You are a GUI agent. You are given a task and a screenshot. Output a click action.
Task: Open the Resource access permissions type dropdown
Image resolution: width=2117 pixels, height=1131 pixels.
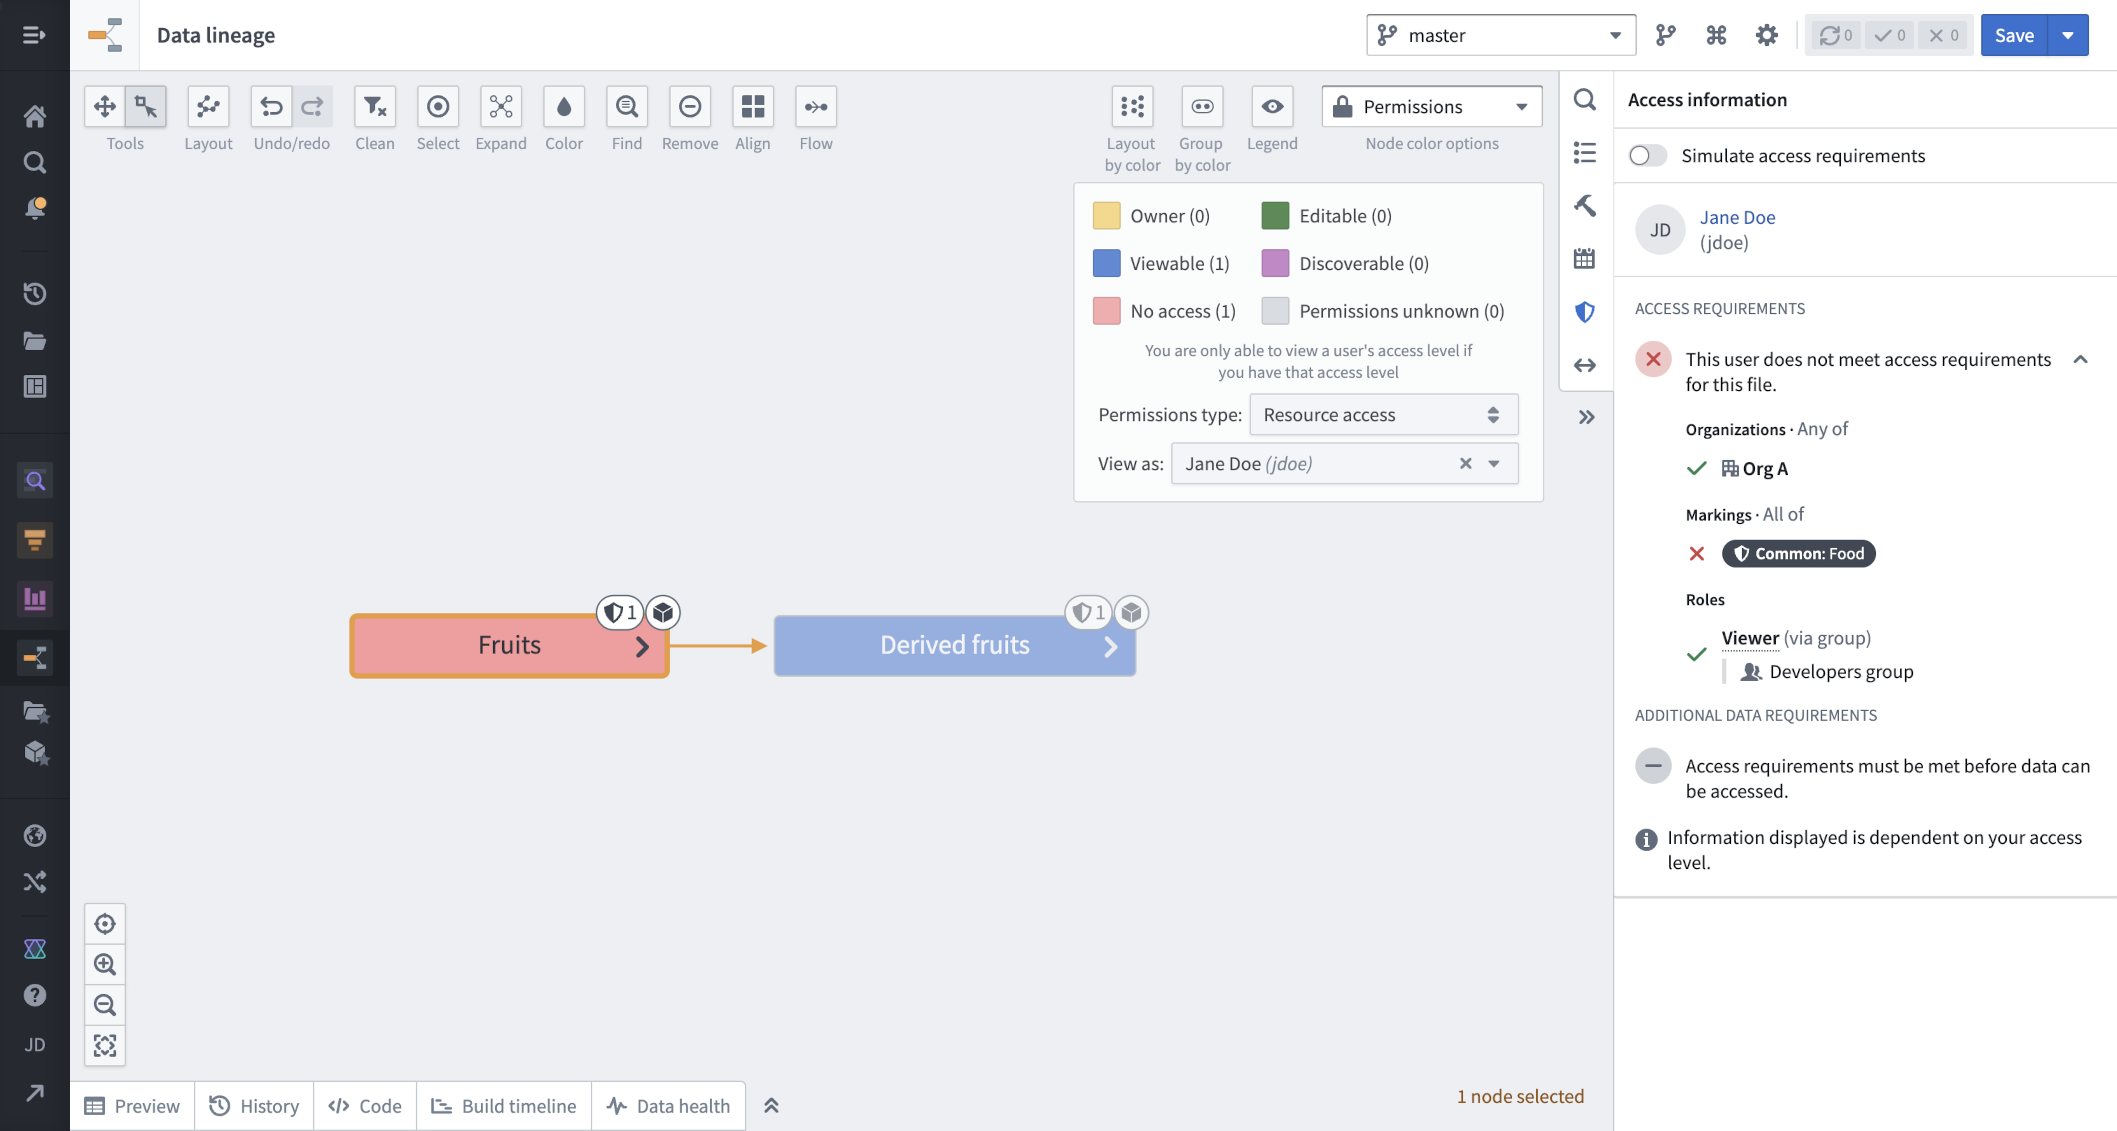1384,415
